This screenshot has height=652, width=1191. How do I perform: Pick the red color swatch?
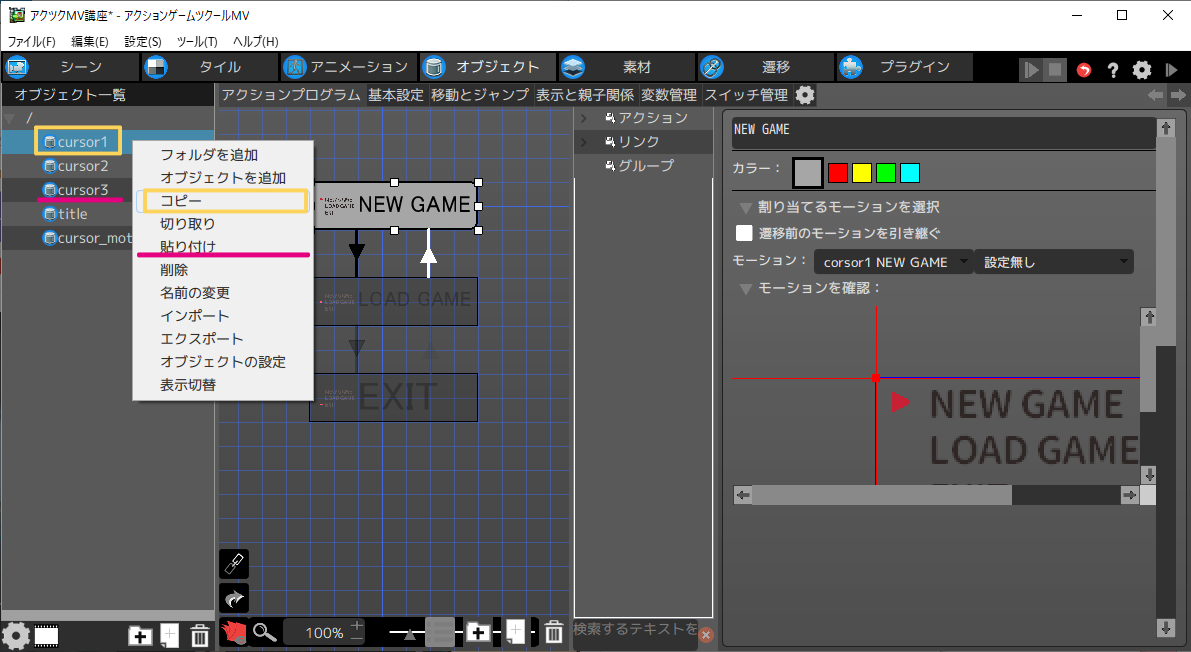pyautogui.click(x=838, y=173)
